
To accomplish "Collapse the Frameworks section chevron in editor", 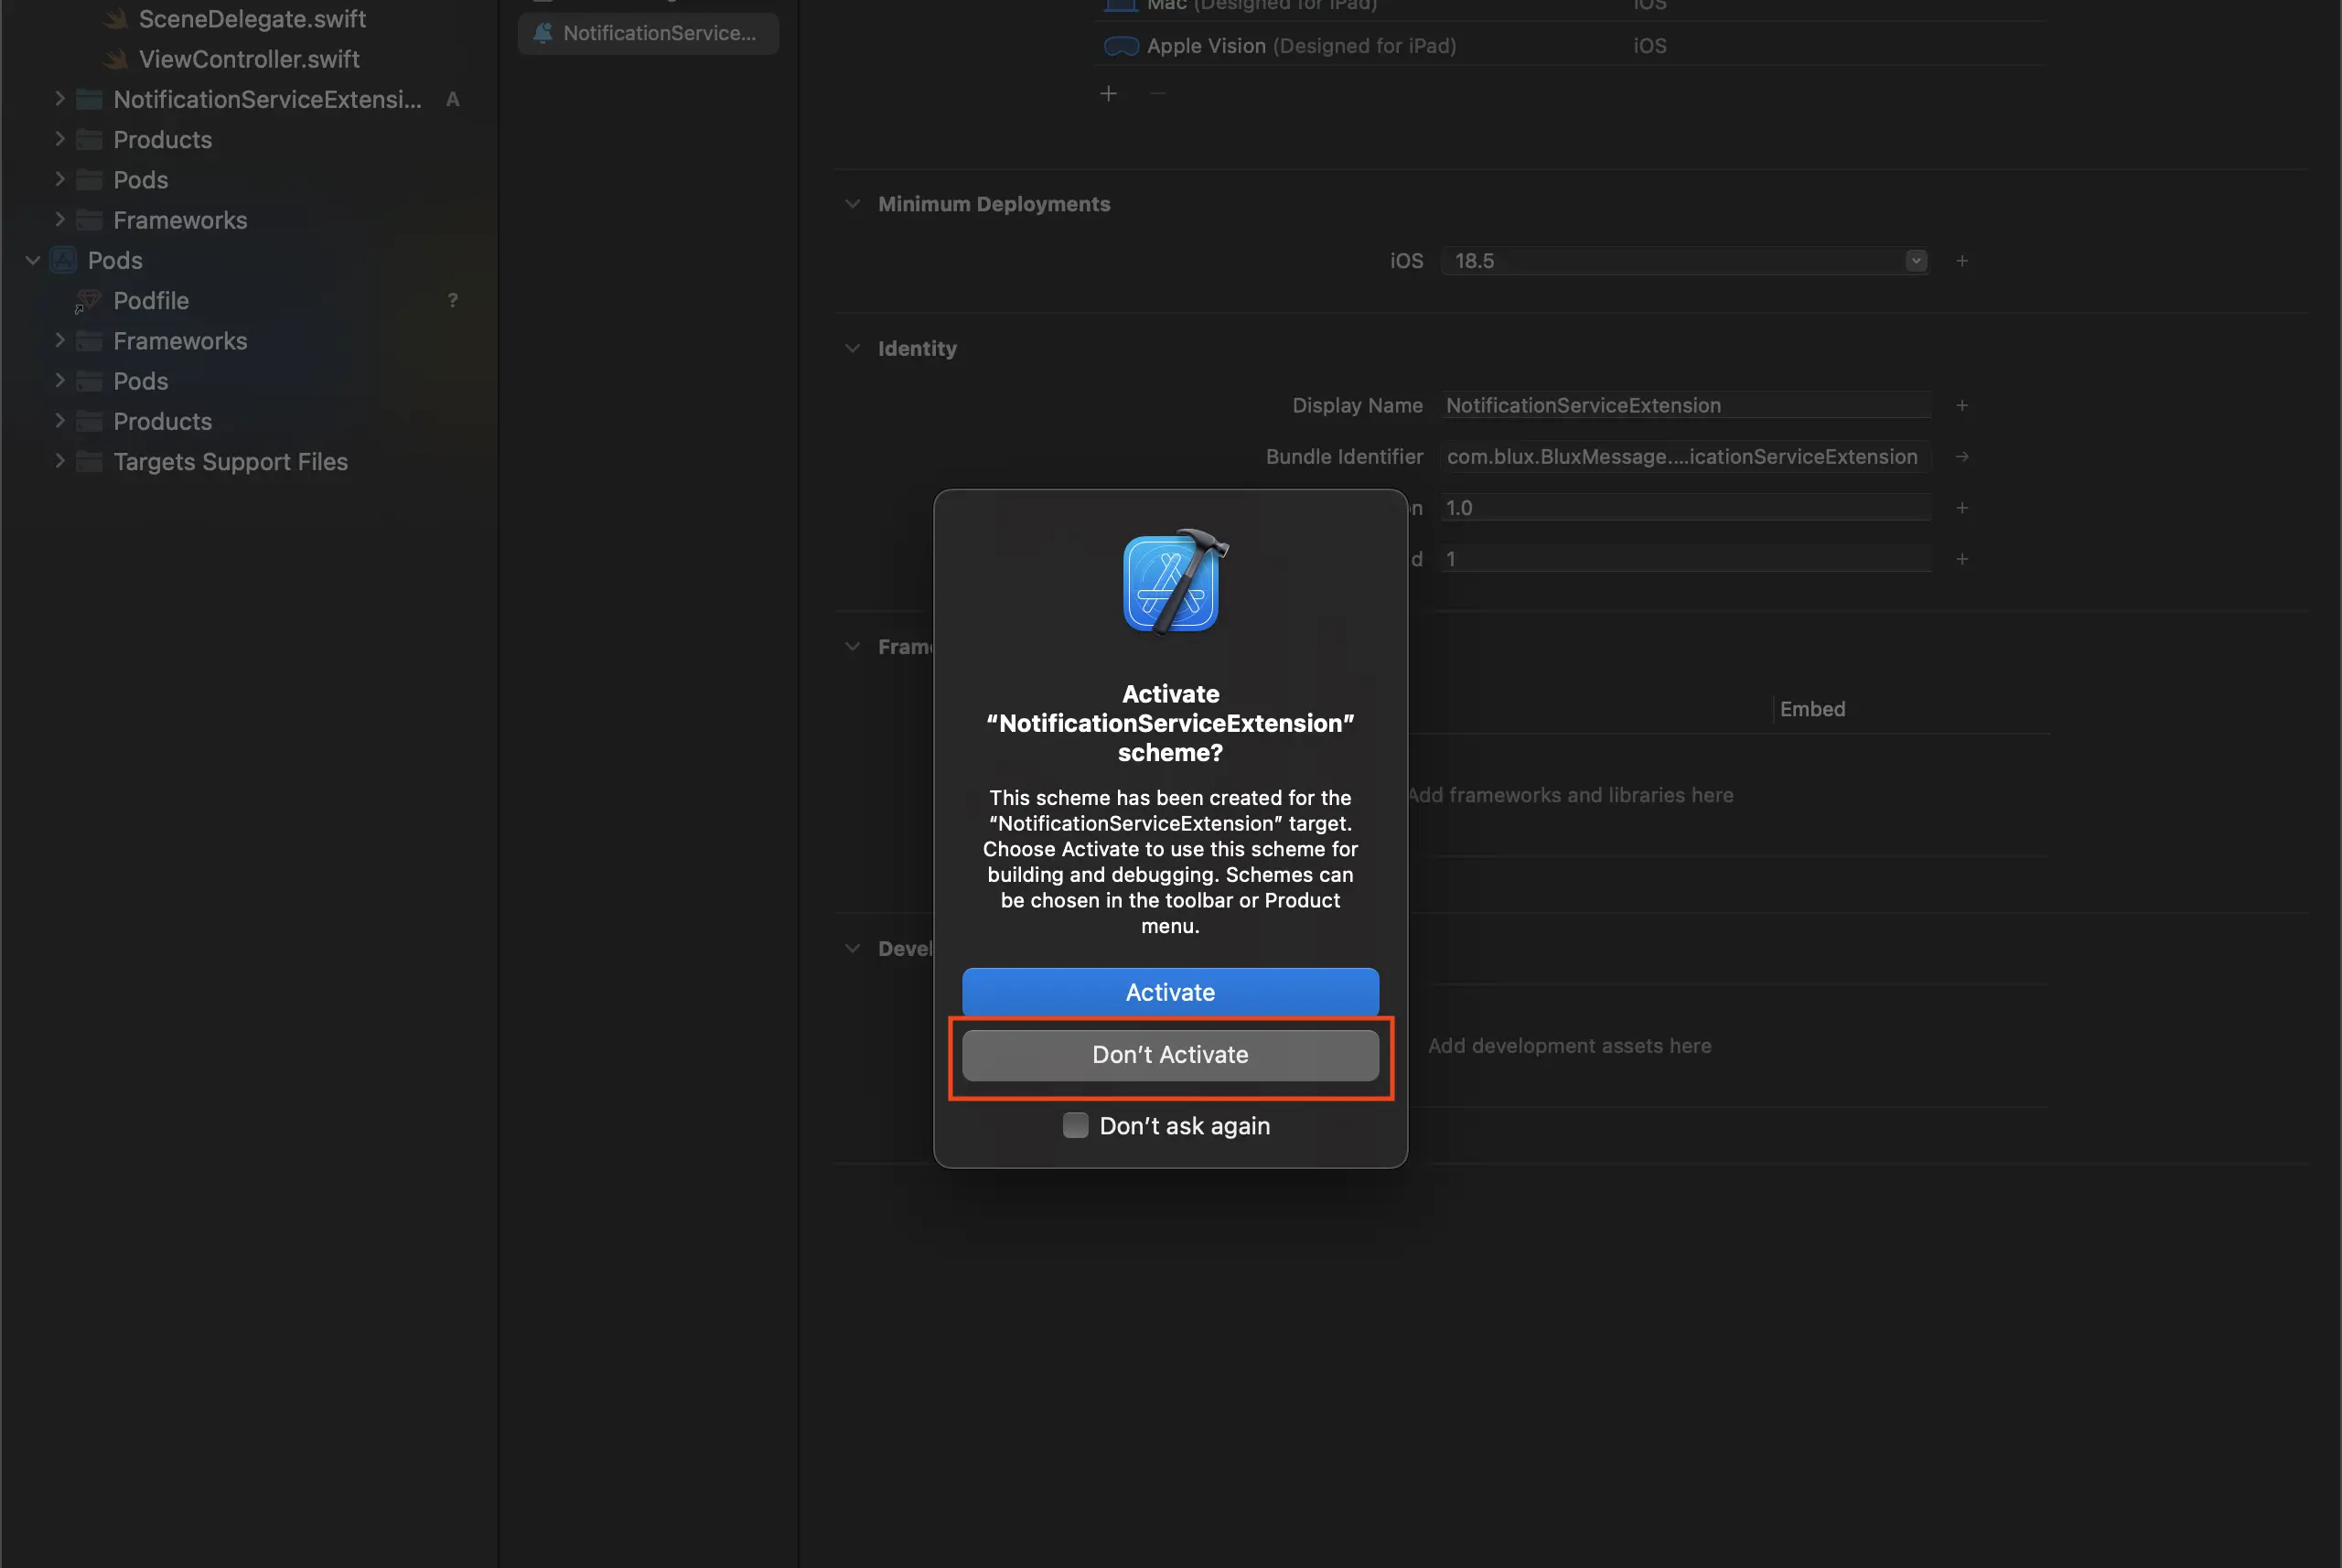I will [852, 646].
